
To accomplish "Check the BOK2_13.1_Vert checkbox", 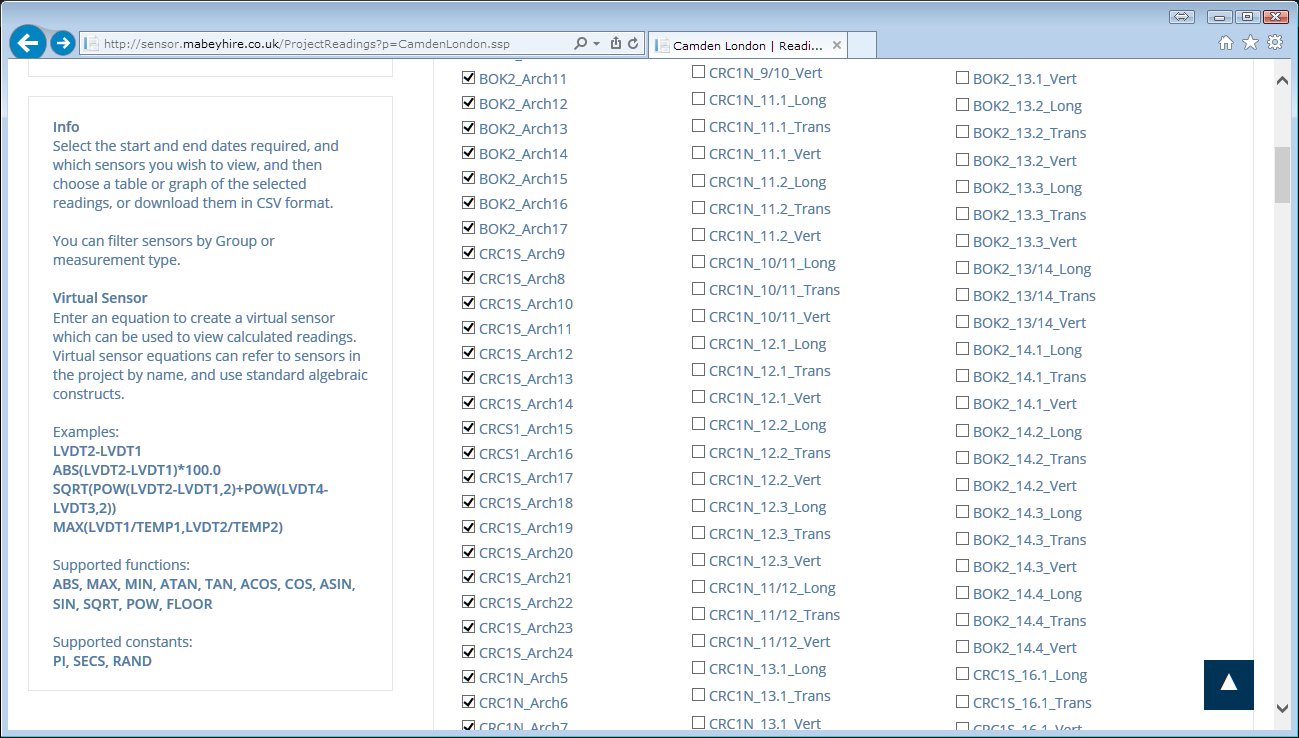I will point(962,77).
